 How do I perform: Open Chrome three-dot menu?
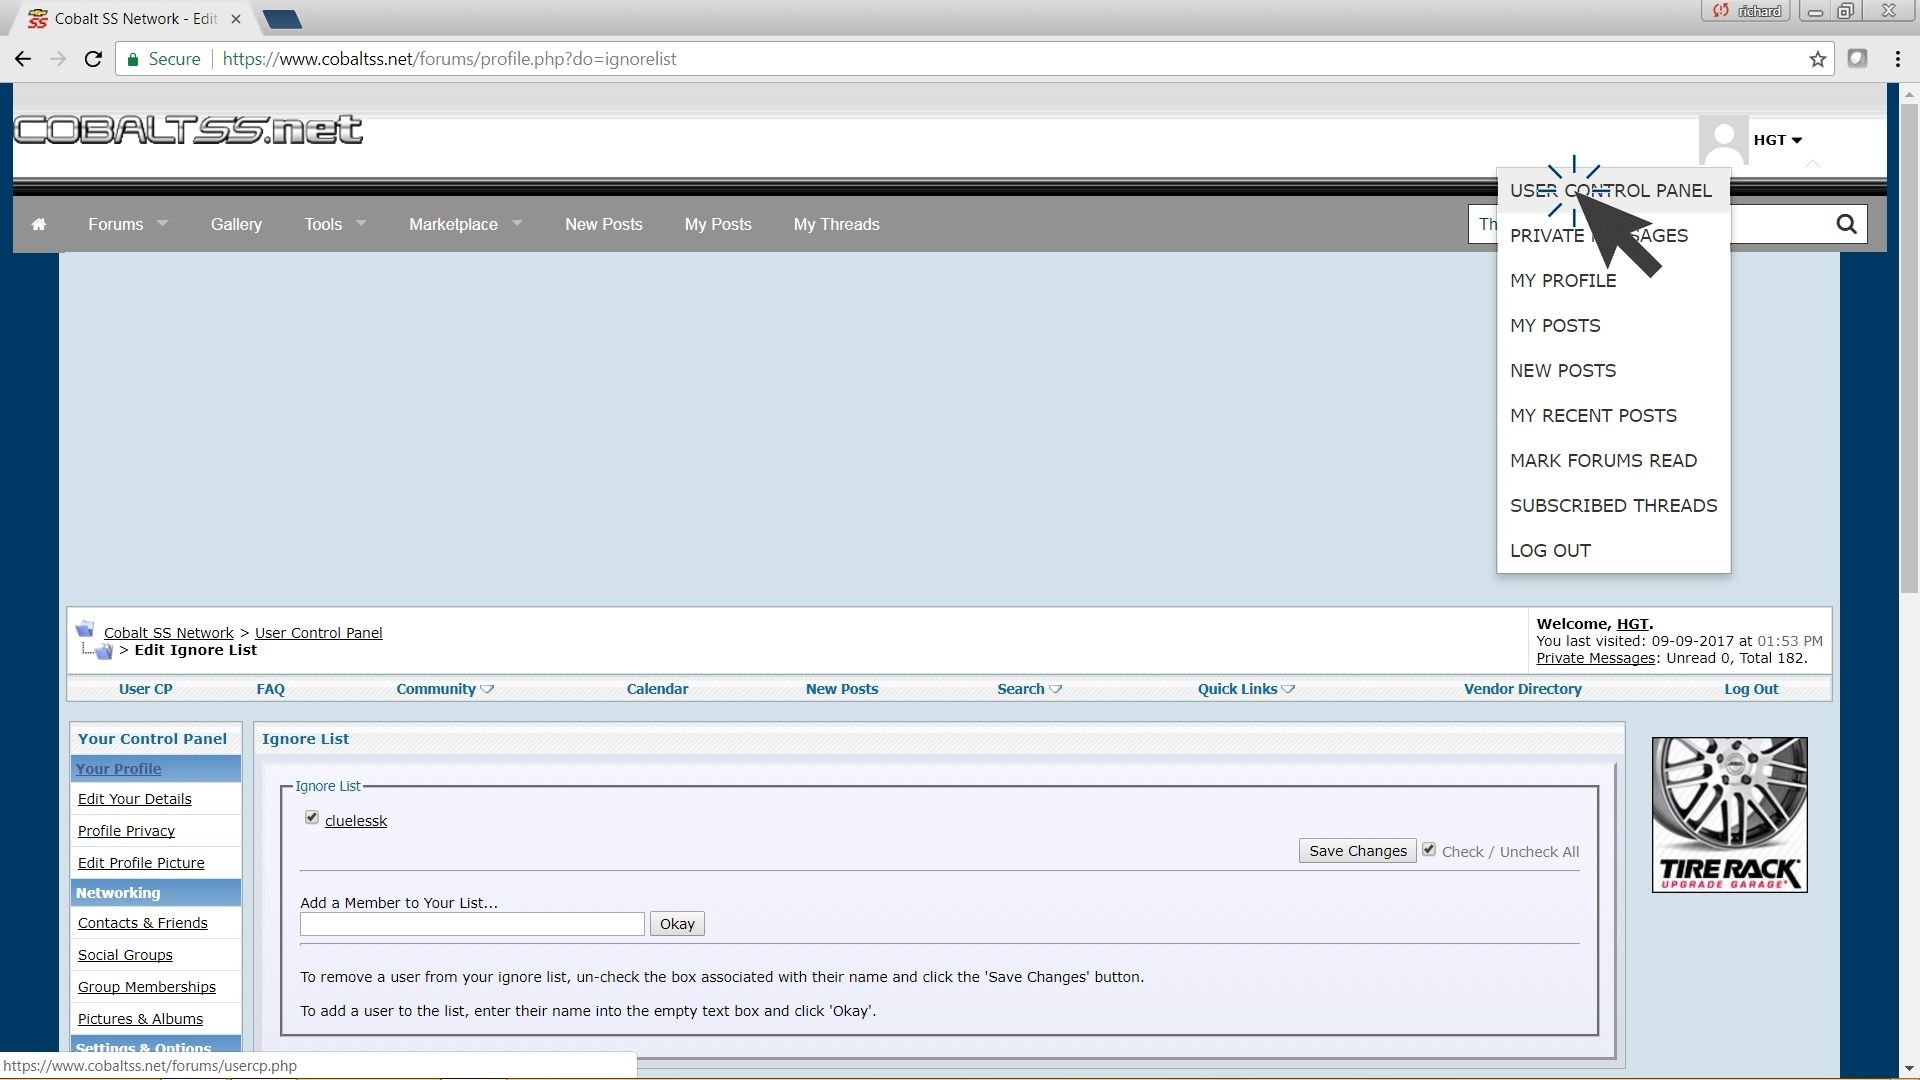pyautogui.click(x=1897, y=59)
